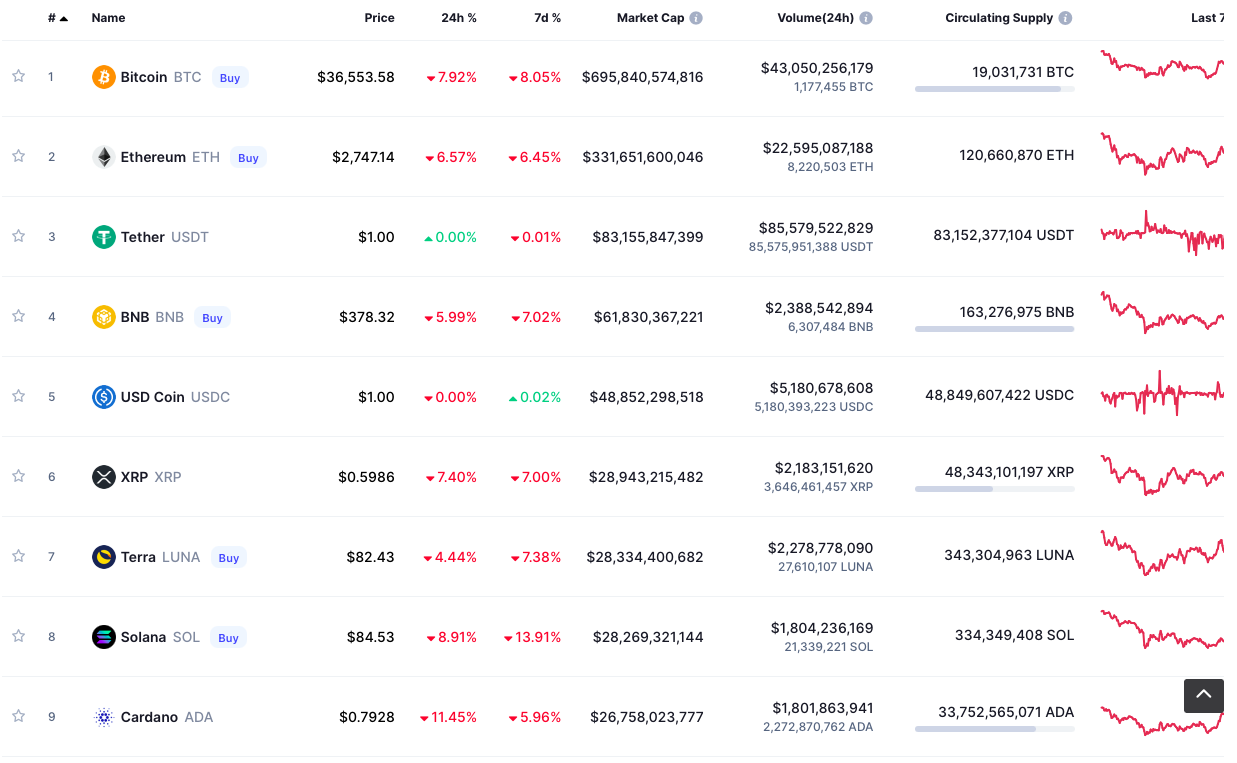
Task: Click the Terra coin logo
Action: [x=104, y=557]
